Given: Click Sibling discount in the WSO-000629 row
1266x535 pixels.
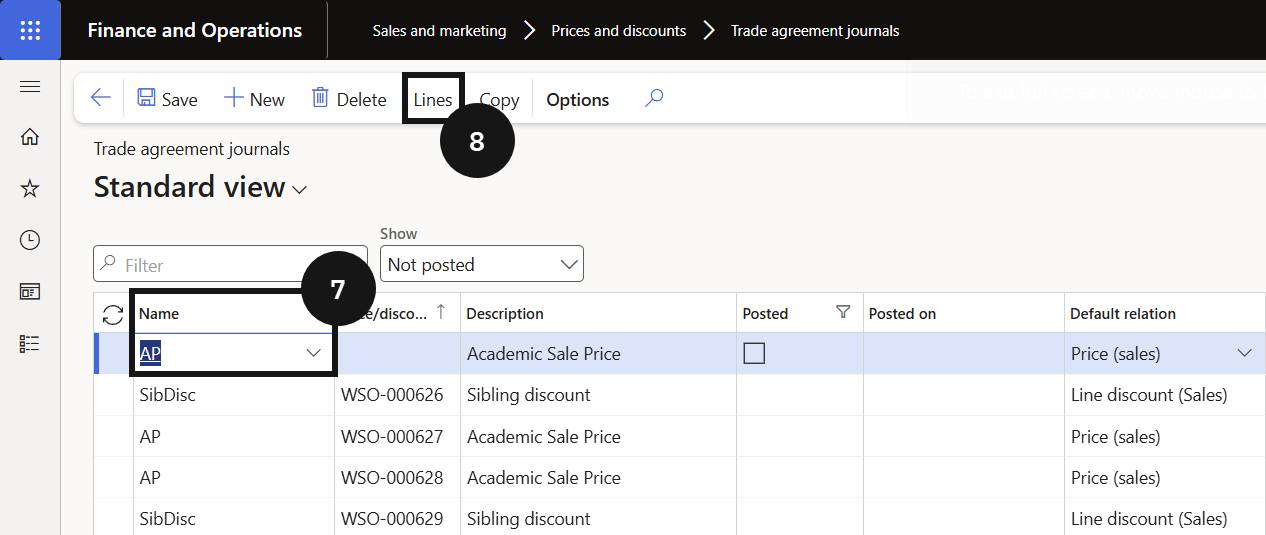Looking at the screenshot, I should [x=529, y=519].
